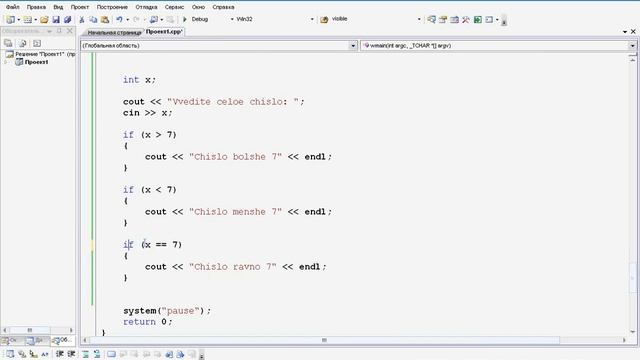The width and height of the screenshot is (640, 360).
Task: Uncomment selected lines icon
Action: tap(97, 354)
